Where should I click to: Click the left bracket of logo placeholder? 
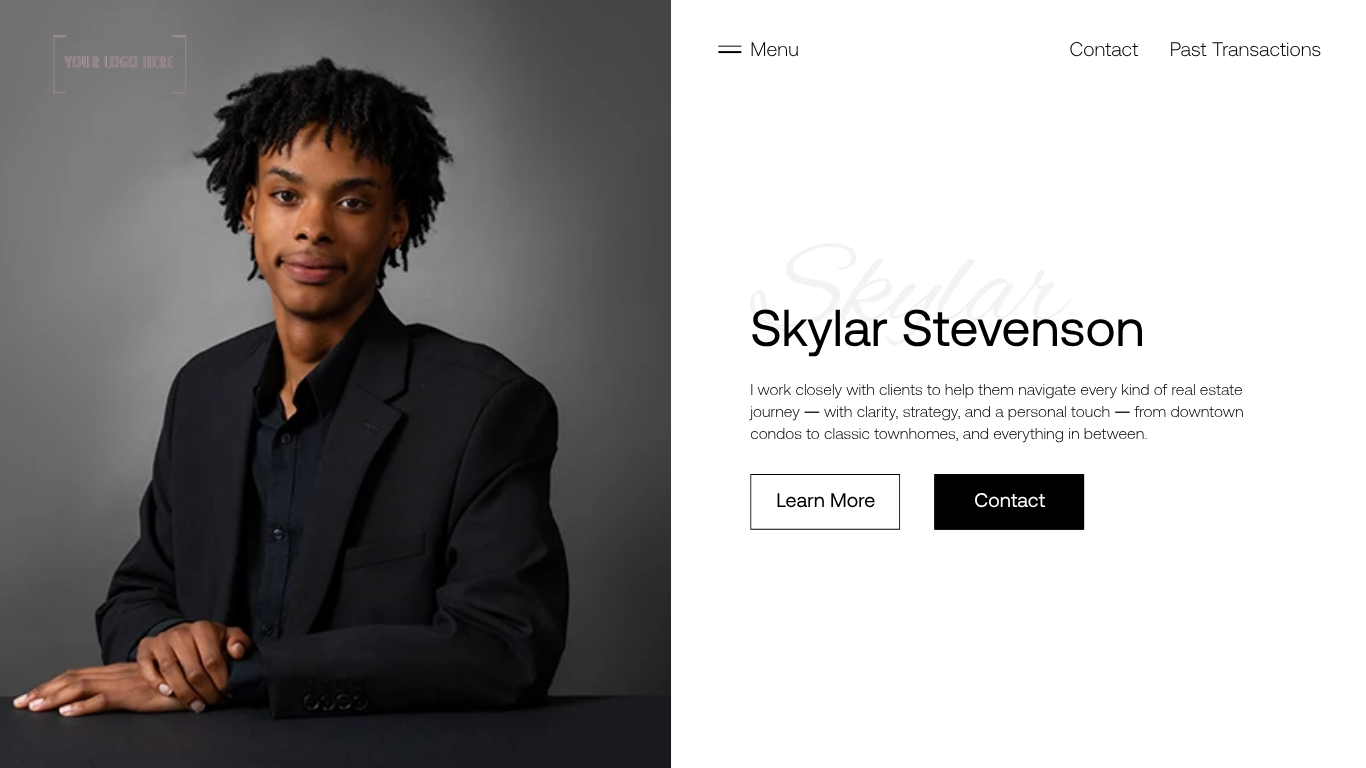(x=58, y=64)
